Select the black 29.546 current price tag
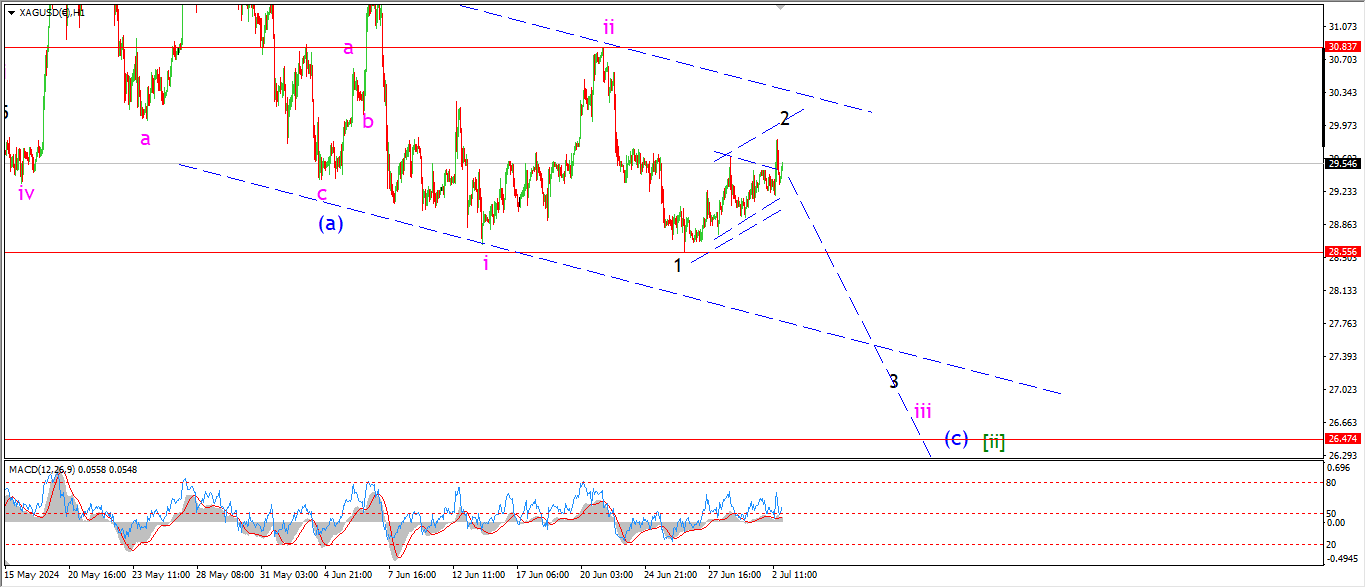The width and height of the screenshot is (1366, 588). 1341,163
